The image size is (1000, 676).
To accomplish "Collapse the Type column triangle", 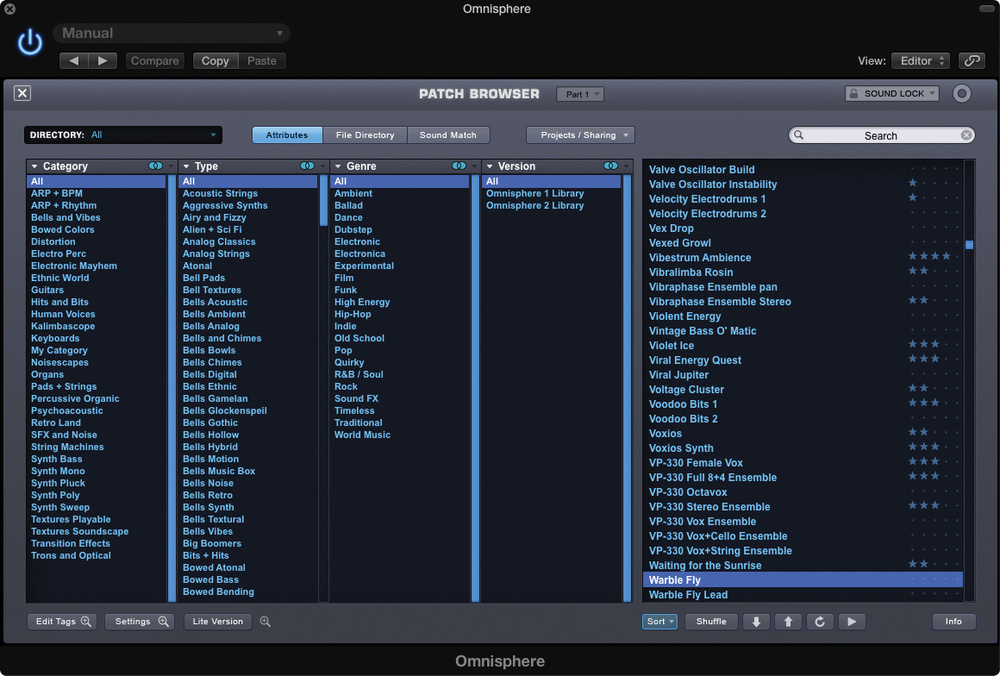I will (186, 166).
